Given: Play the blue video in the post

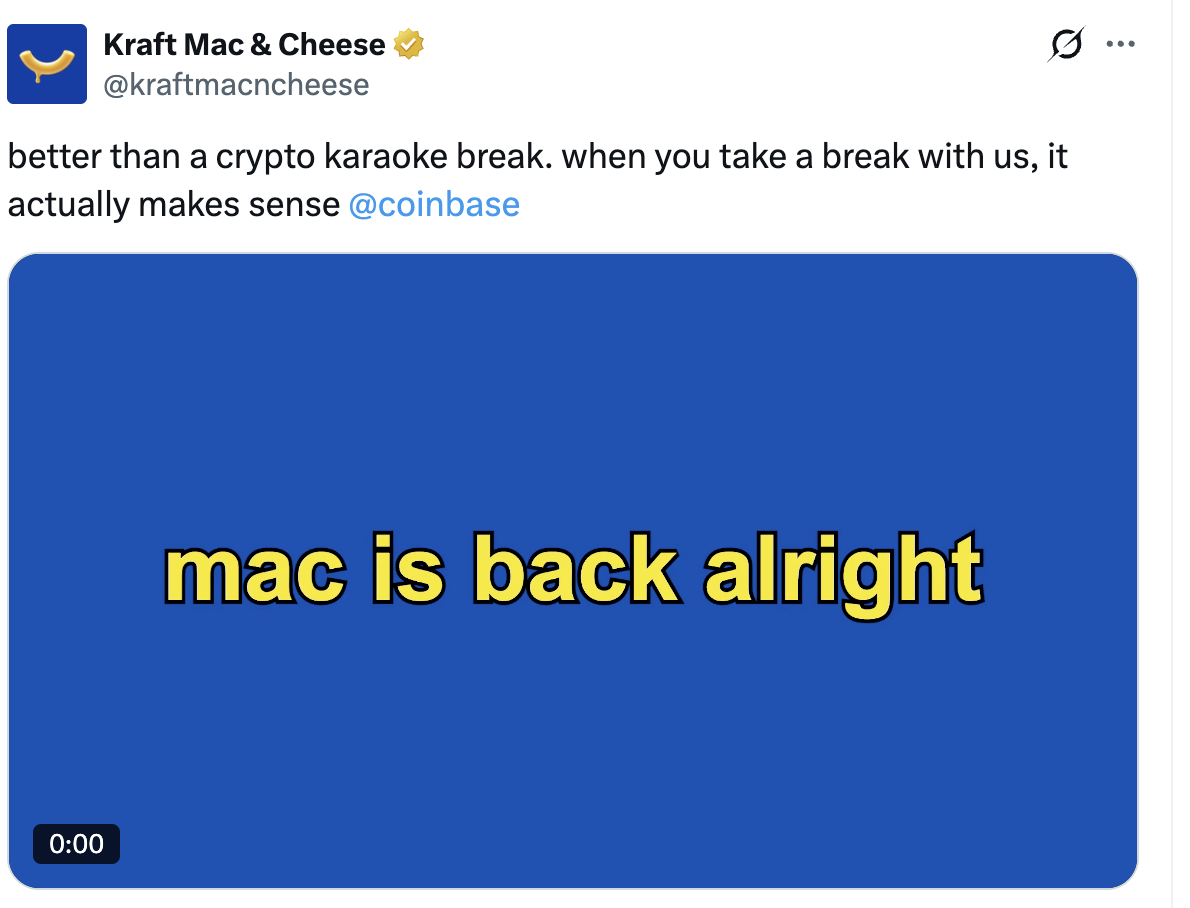Looking at the screenshot, I should (572, 420).
